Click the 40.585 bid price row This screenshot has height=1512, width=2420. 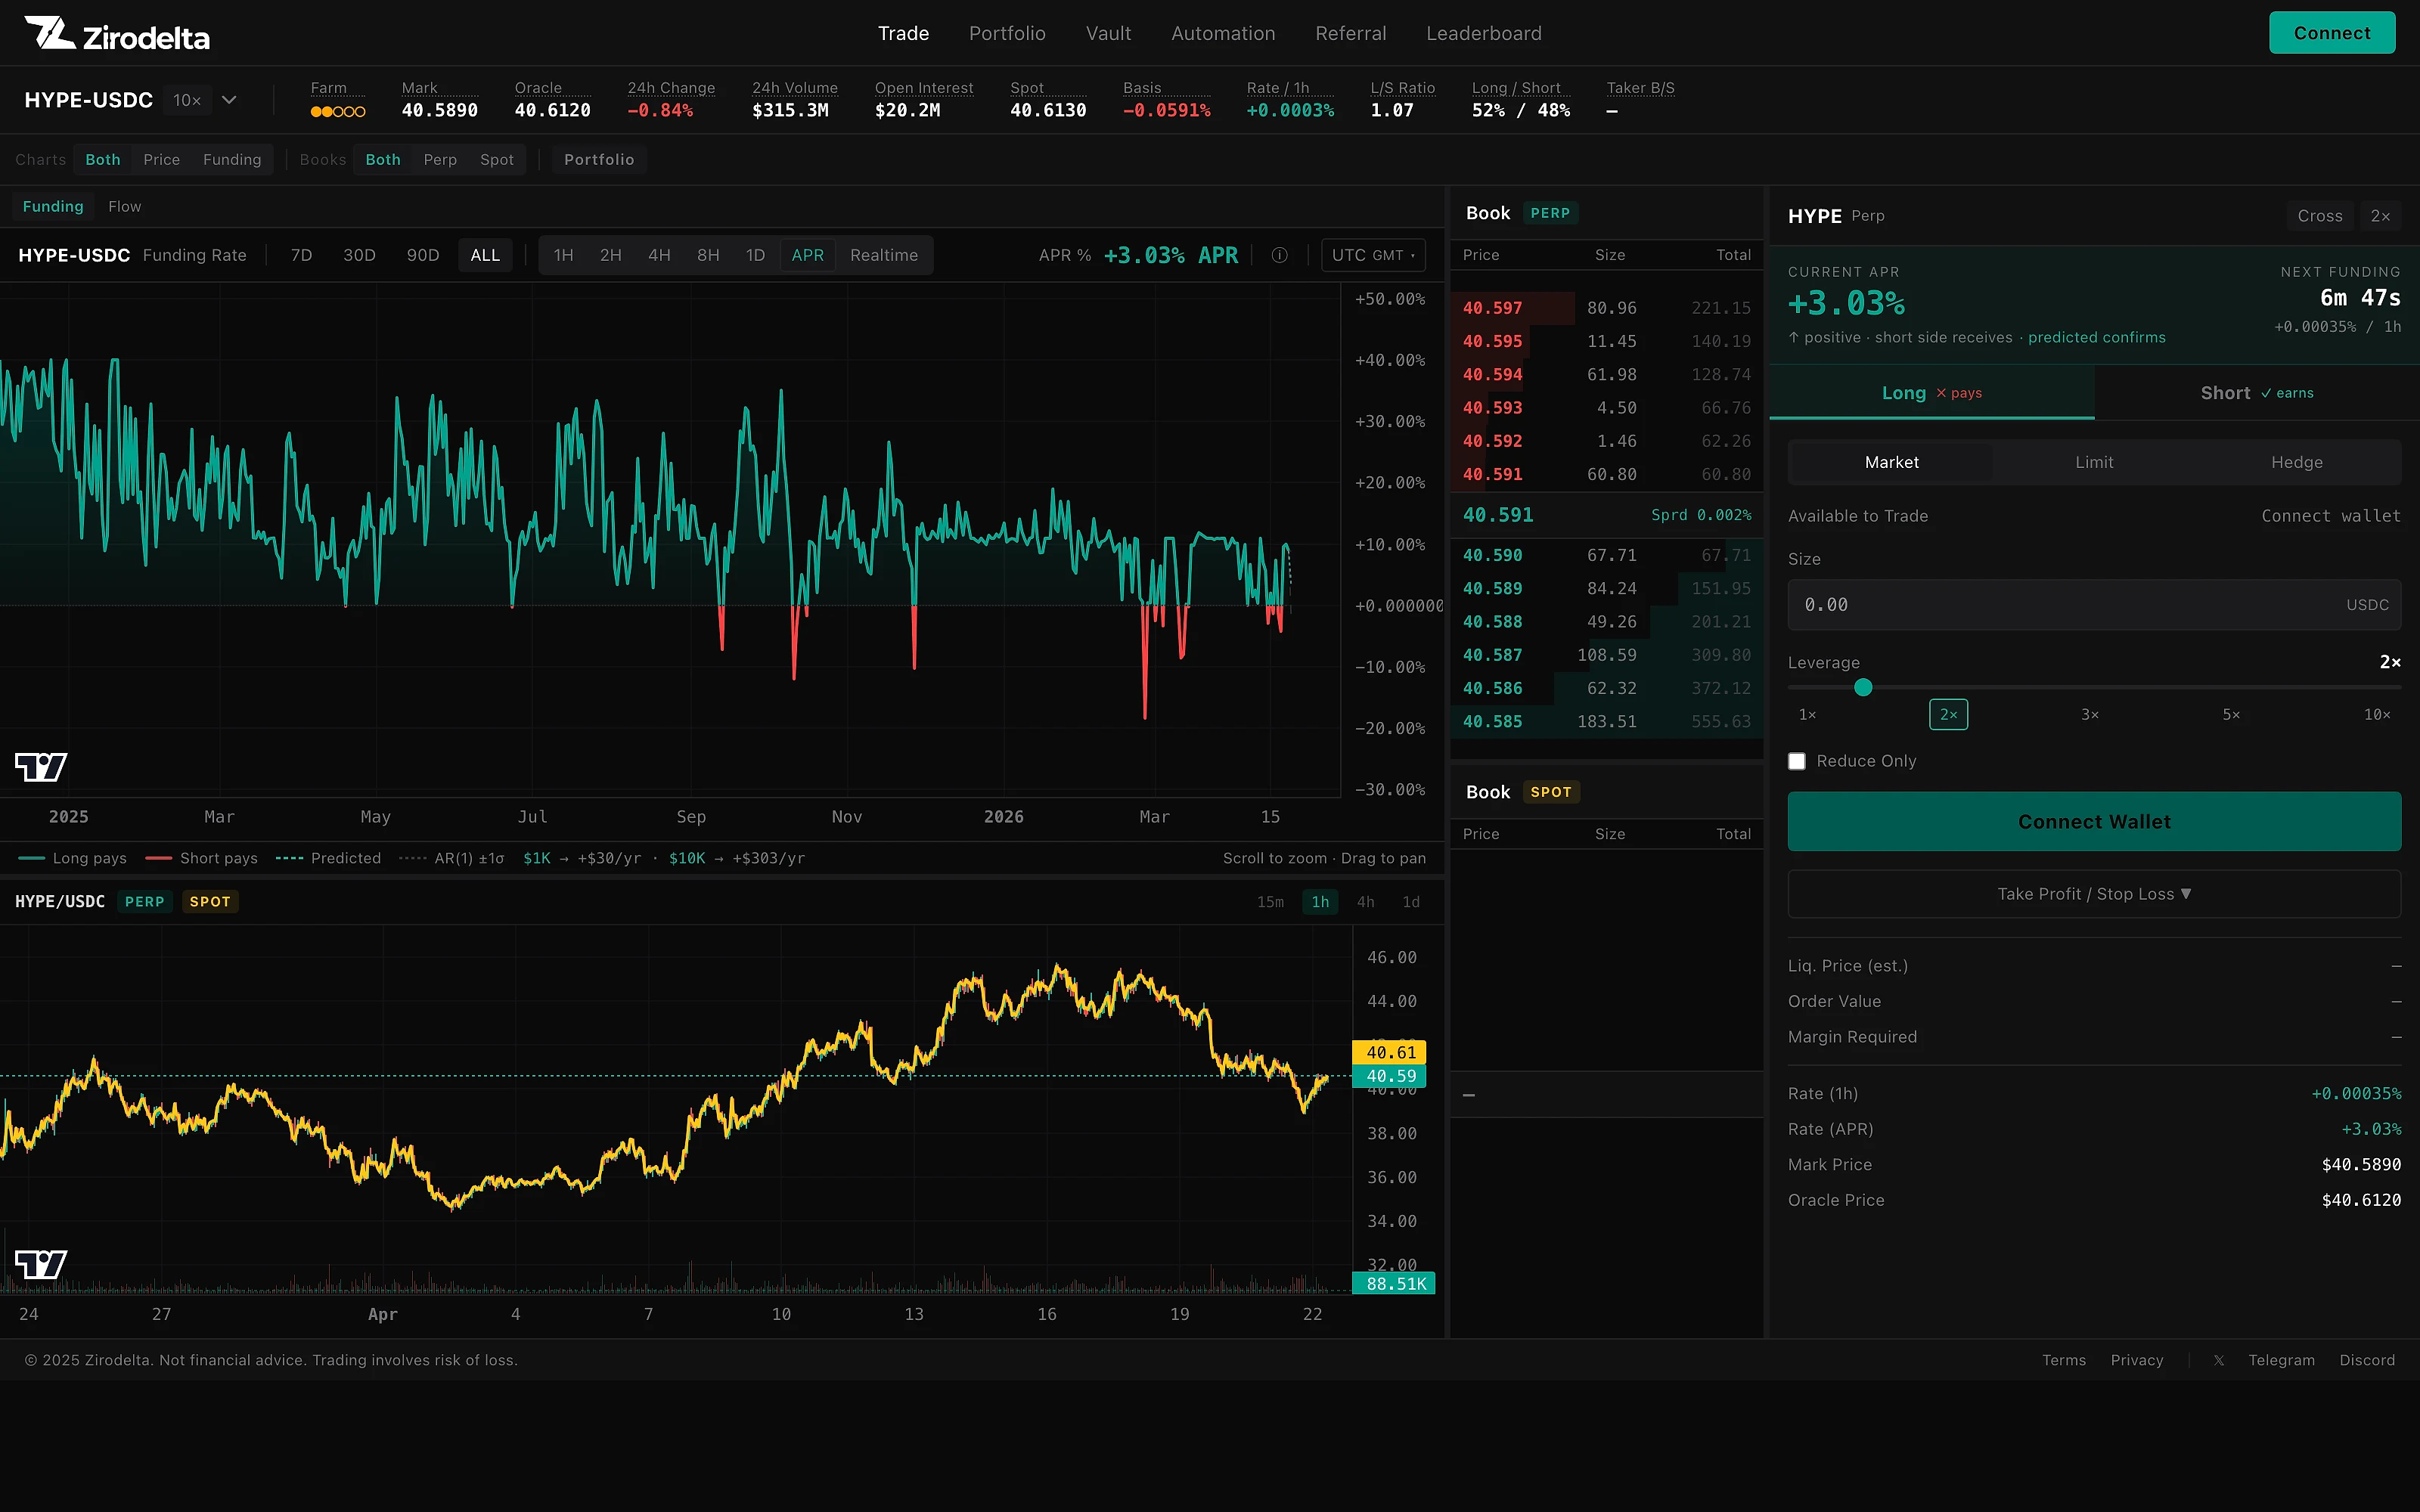1607,721
